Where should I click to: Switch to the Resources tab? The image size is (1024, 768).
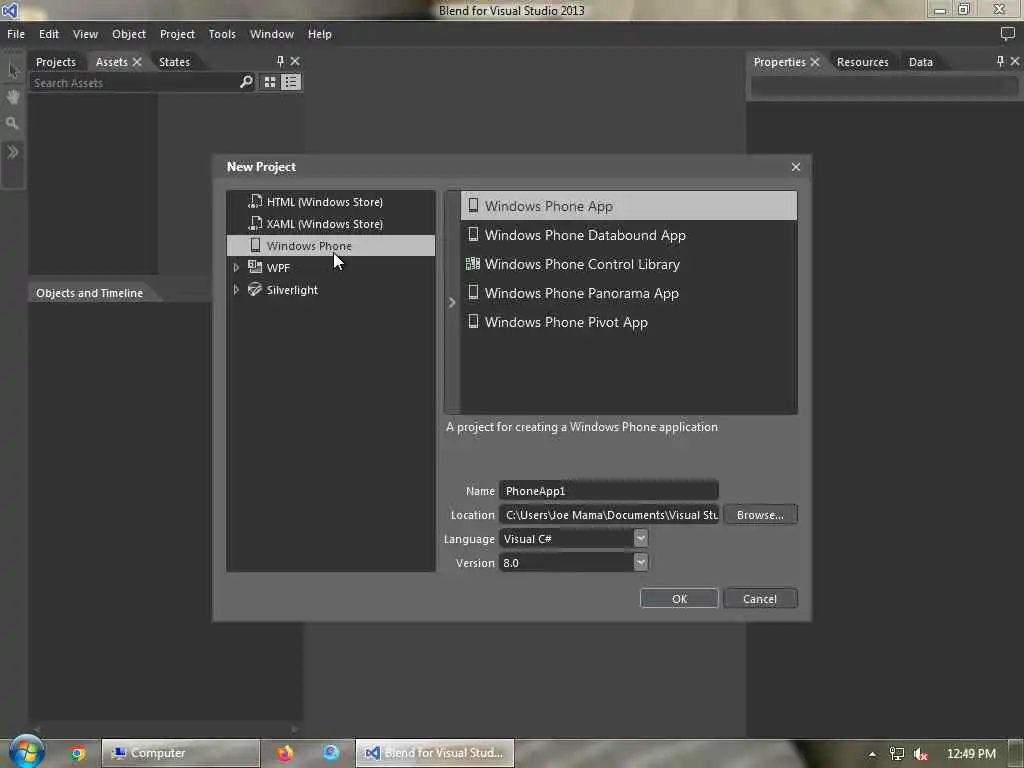[x=863, y=62]
